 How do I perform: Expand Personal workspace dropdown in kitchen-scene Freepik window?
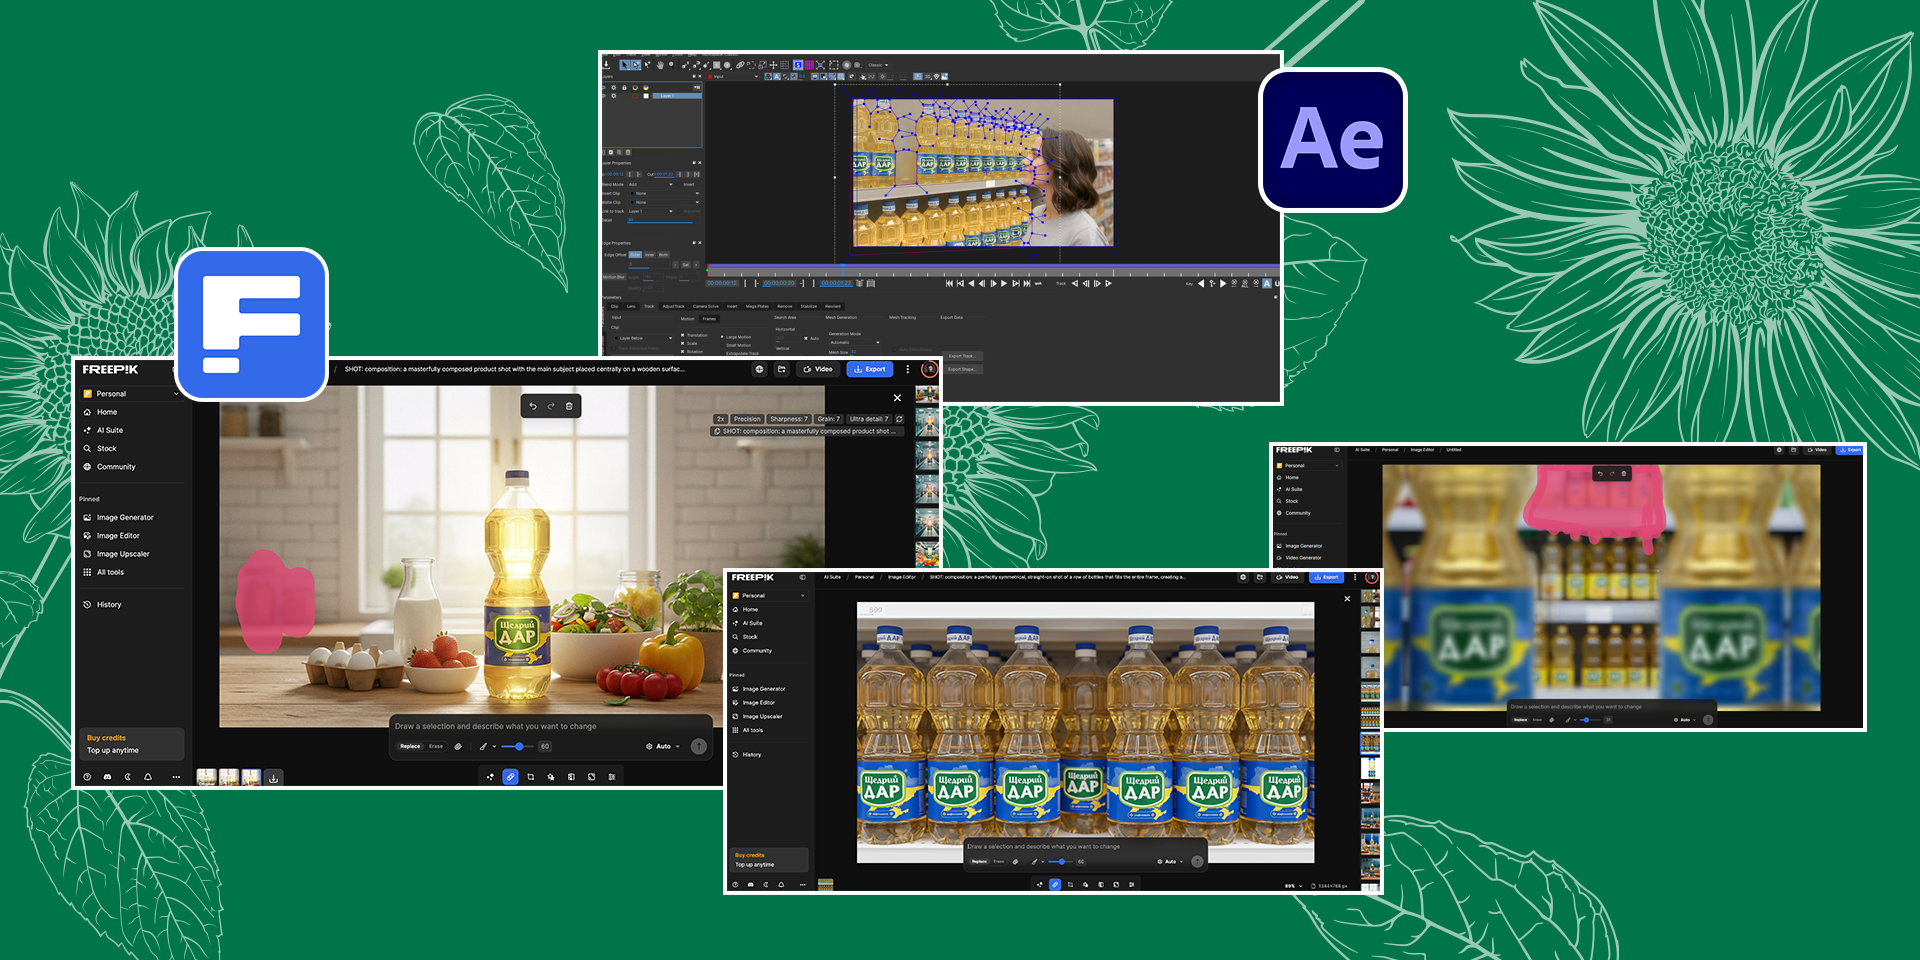pos(176,394)
